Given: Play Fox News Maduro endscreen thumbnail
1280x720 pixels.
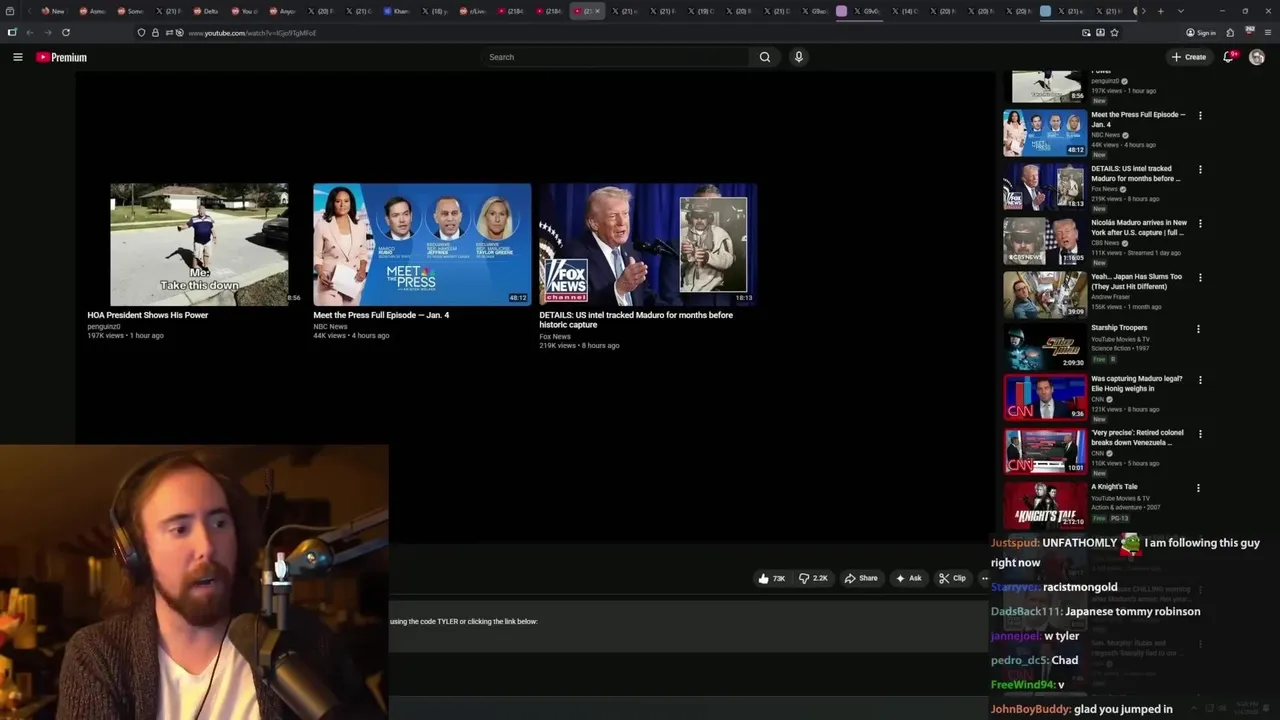Looking at the screenshot, I should (x=648, y=244).
